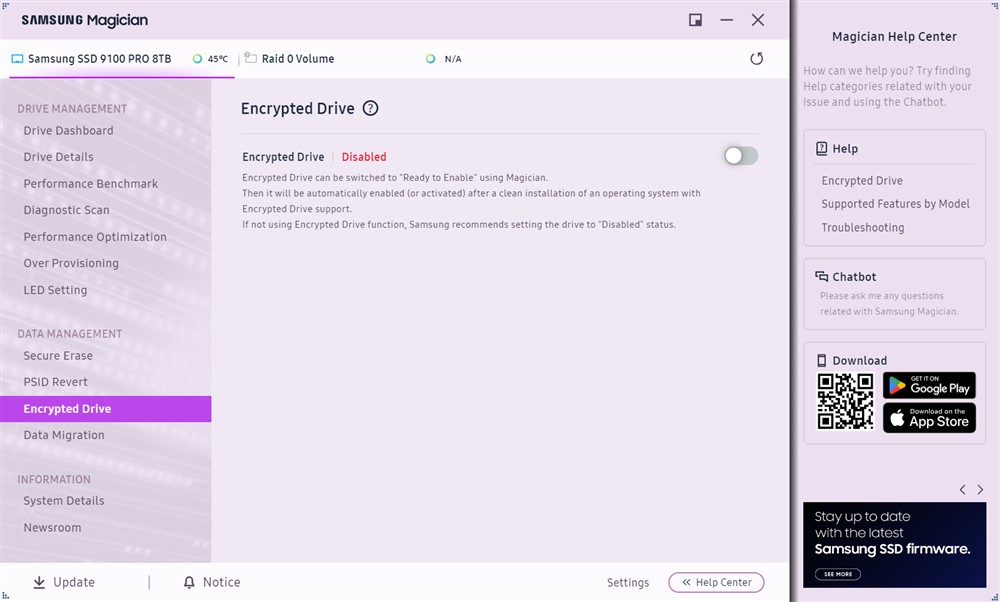Open Supported Features by Model help link

(x=895, y=204)
